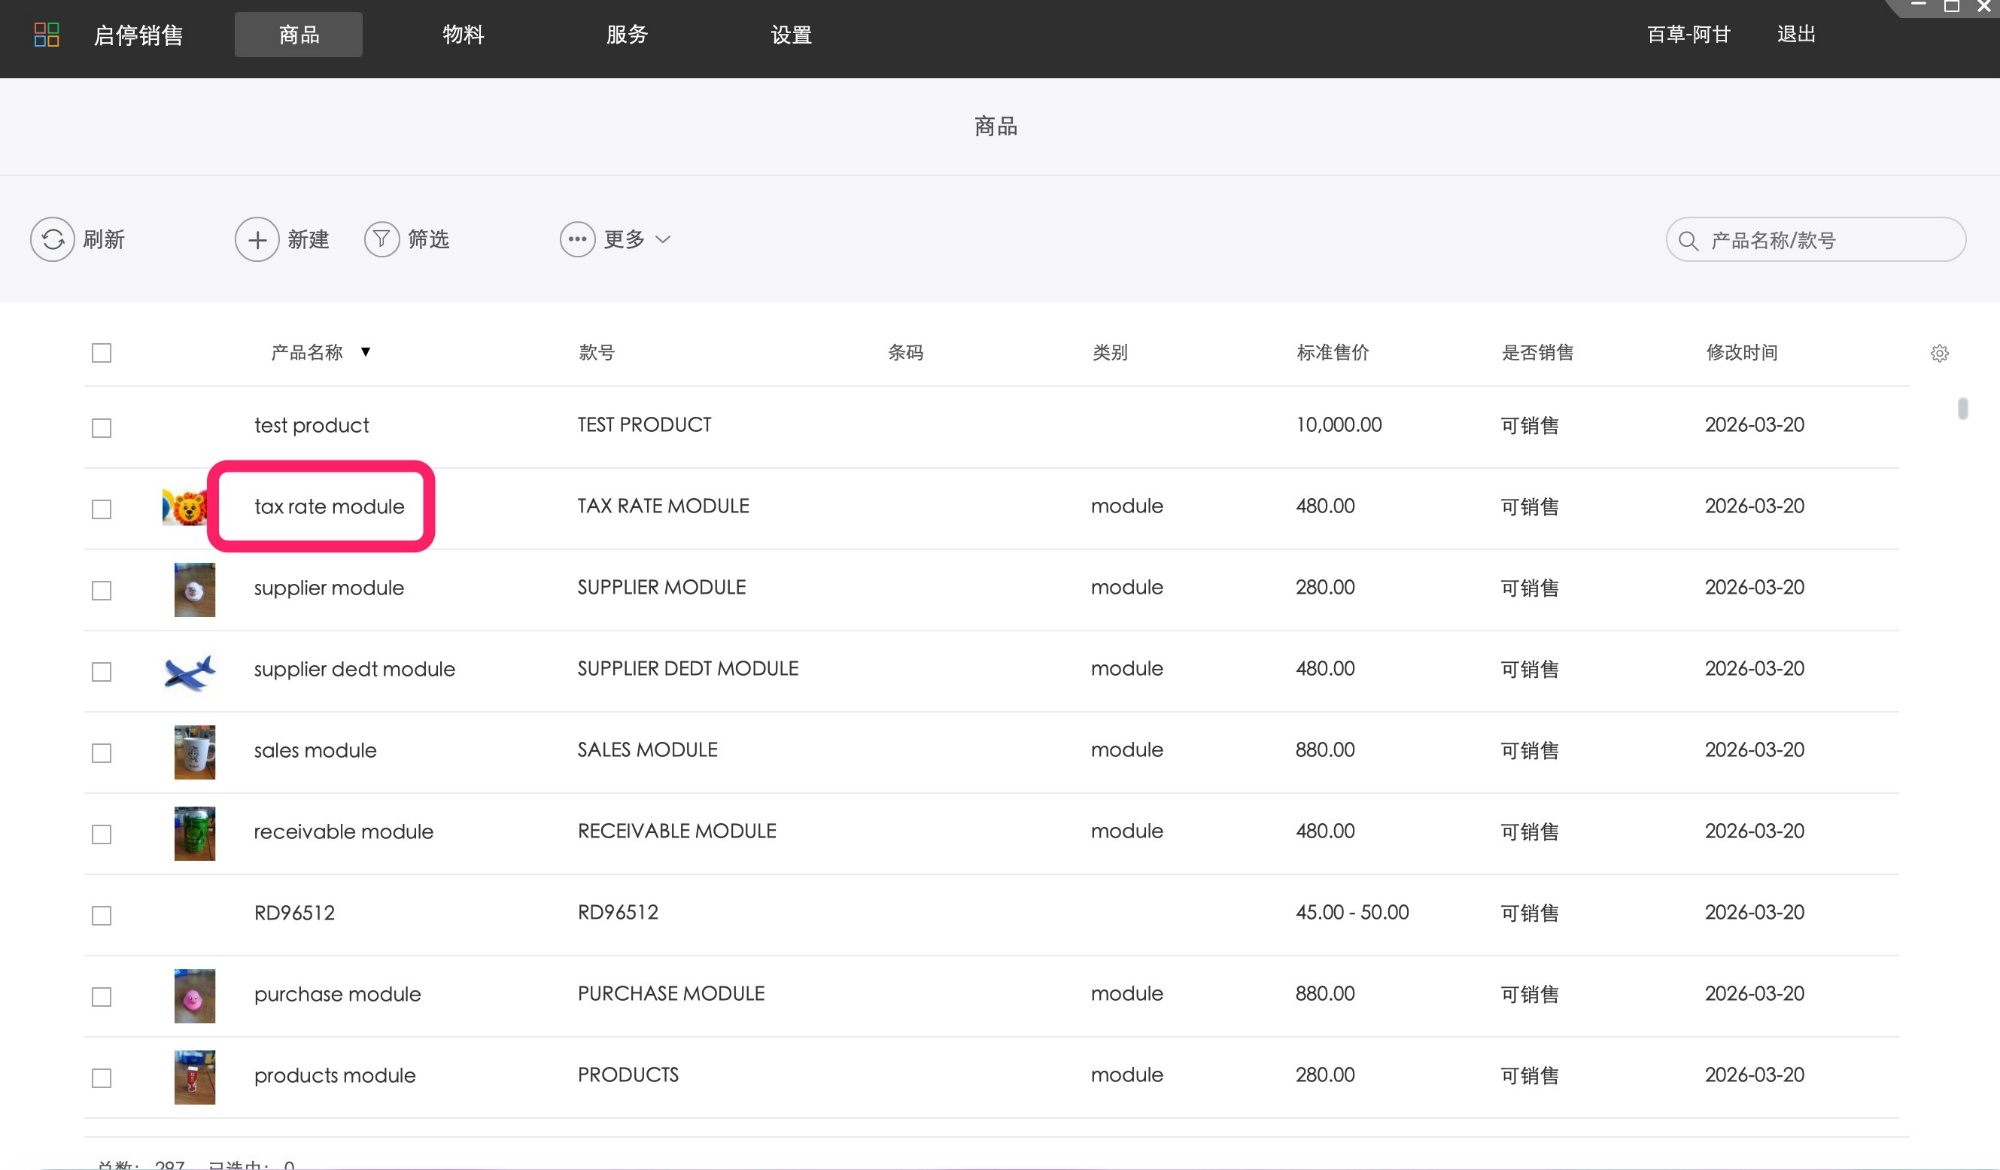Click the 百草-阿甘 user name
2000x1170 pixels.
coord(1689,35)
